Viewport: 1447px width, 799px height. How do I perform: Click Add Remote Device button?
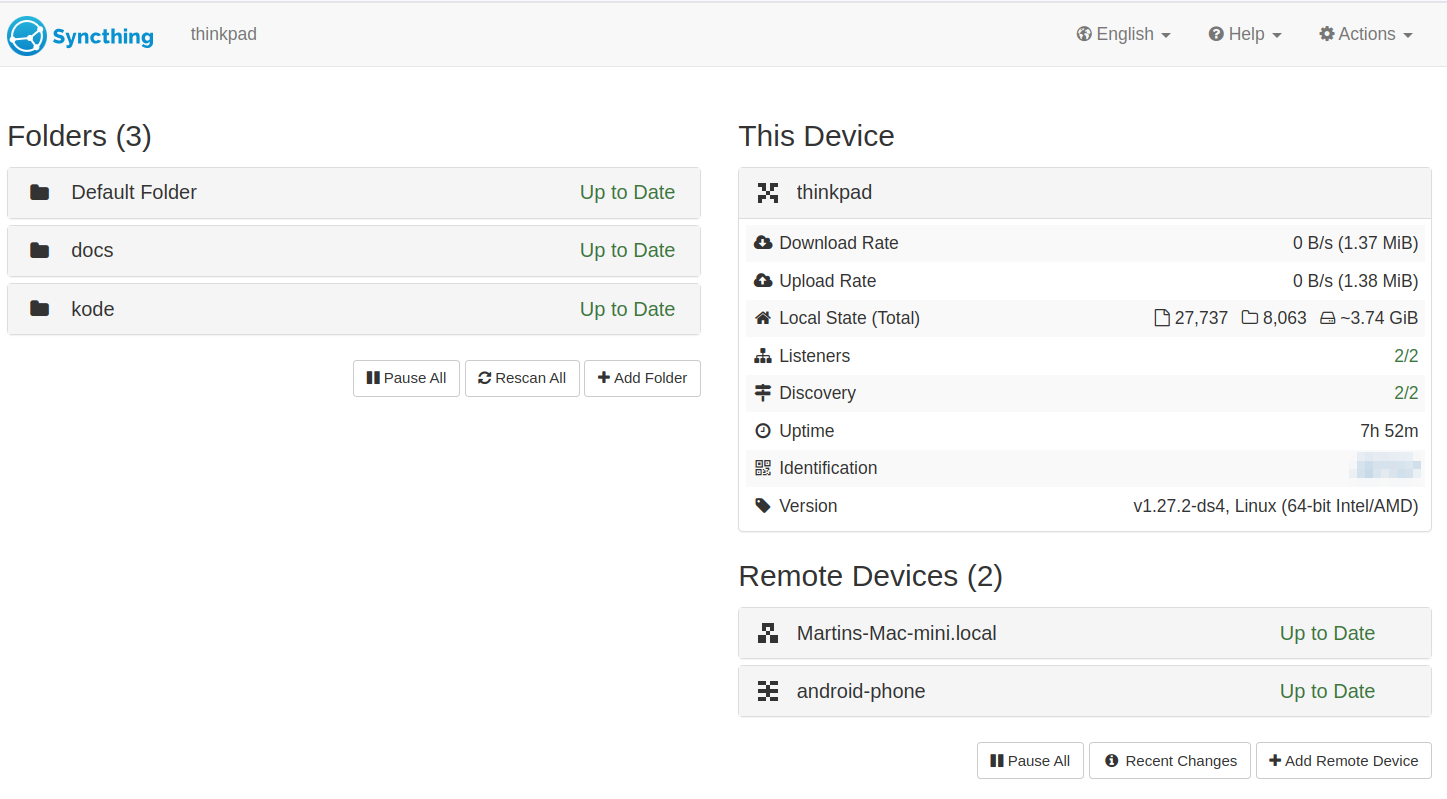tap(1344, 761)
